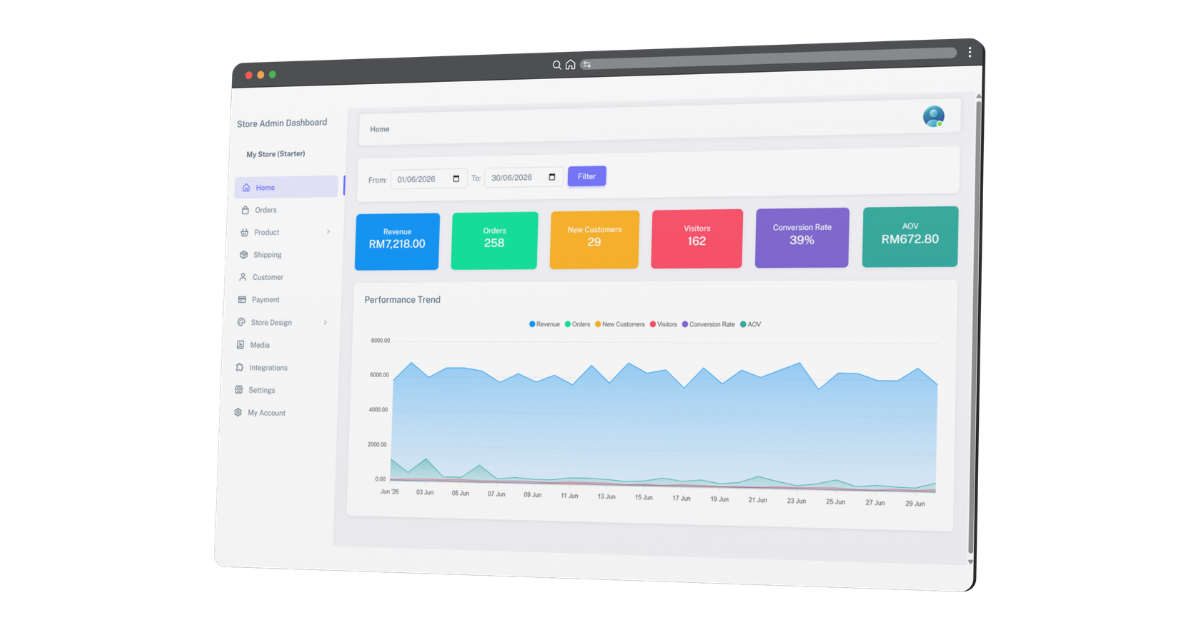This screenshot has height=630, width=1200.
Task: Click the browser home icon
Action: pos(570,65)
